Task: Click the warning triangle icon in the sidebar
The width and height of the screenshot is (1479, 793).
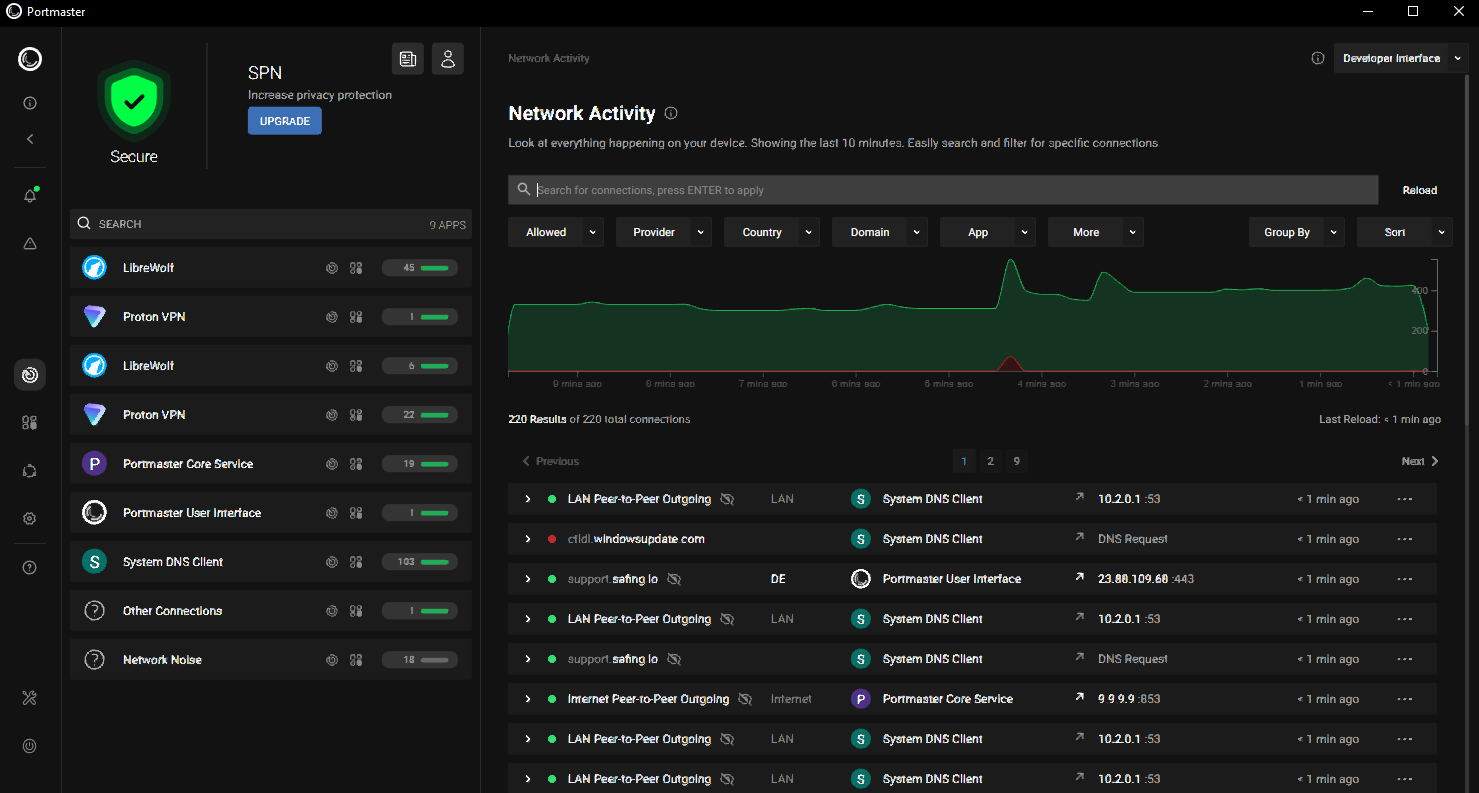Action: (30, 243)
